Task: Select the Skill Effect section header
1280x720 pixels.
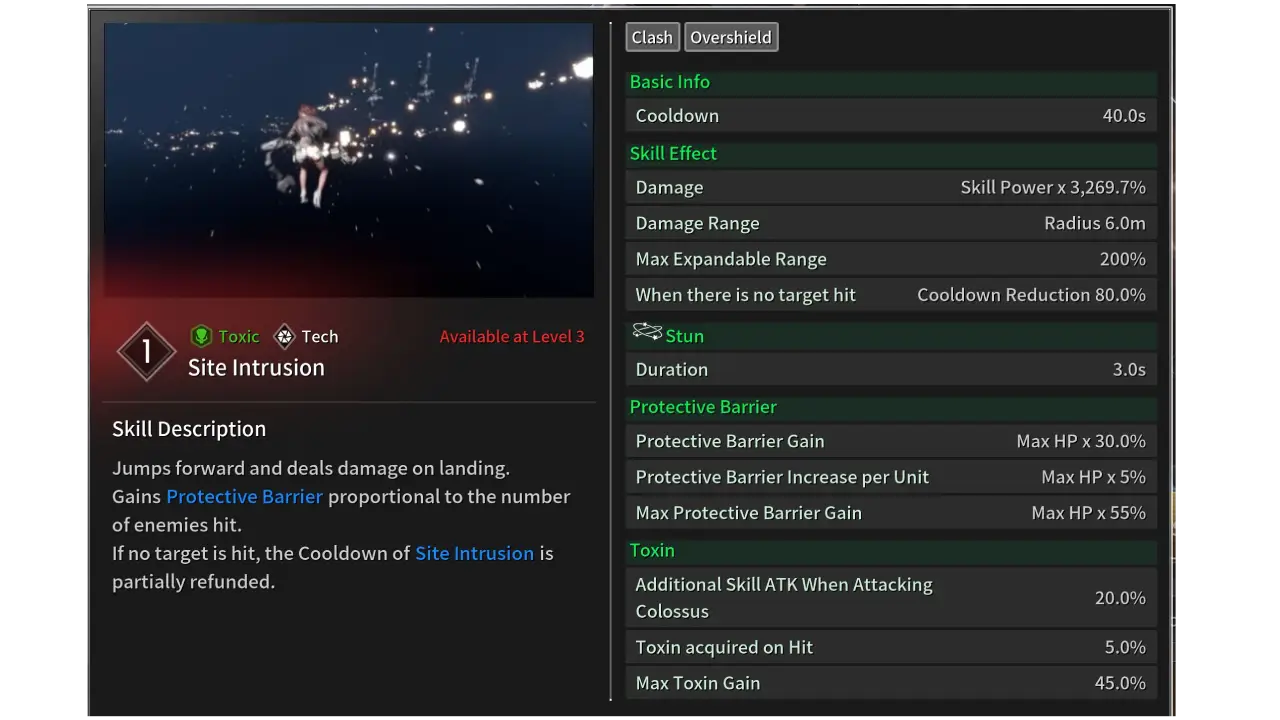Action: click(673, 153)
